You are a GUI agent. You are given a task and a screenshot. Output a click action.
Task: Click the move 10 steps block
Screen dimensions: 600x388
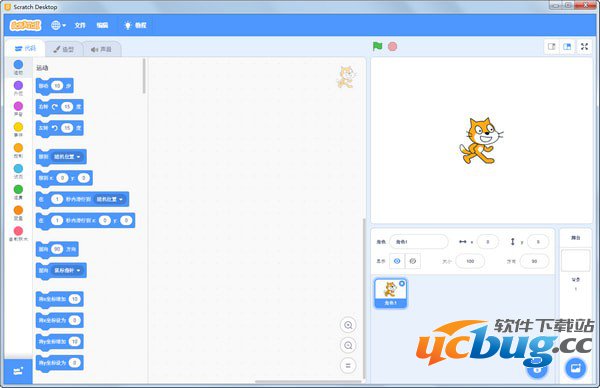[54, 86]
